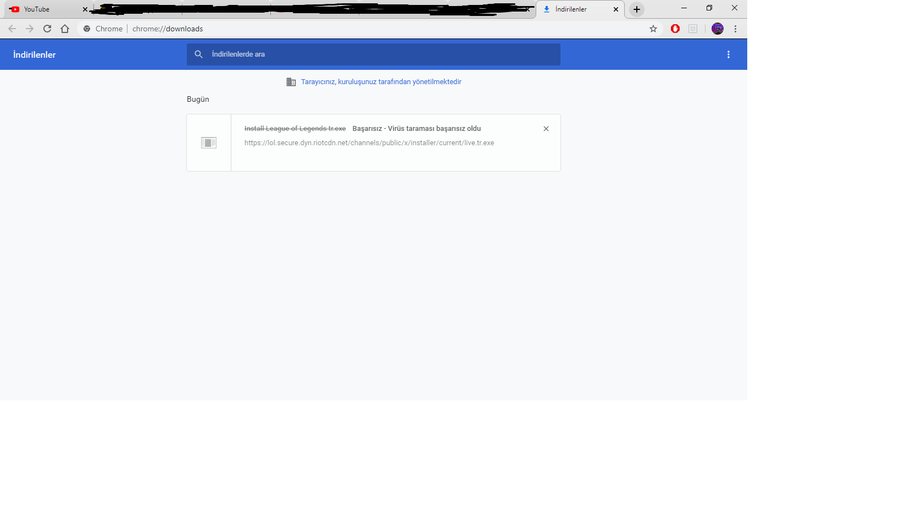Focus the İndirilenlerde ara search field
The image size is (900, 506).
coord(373,55)
